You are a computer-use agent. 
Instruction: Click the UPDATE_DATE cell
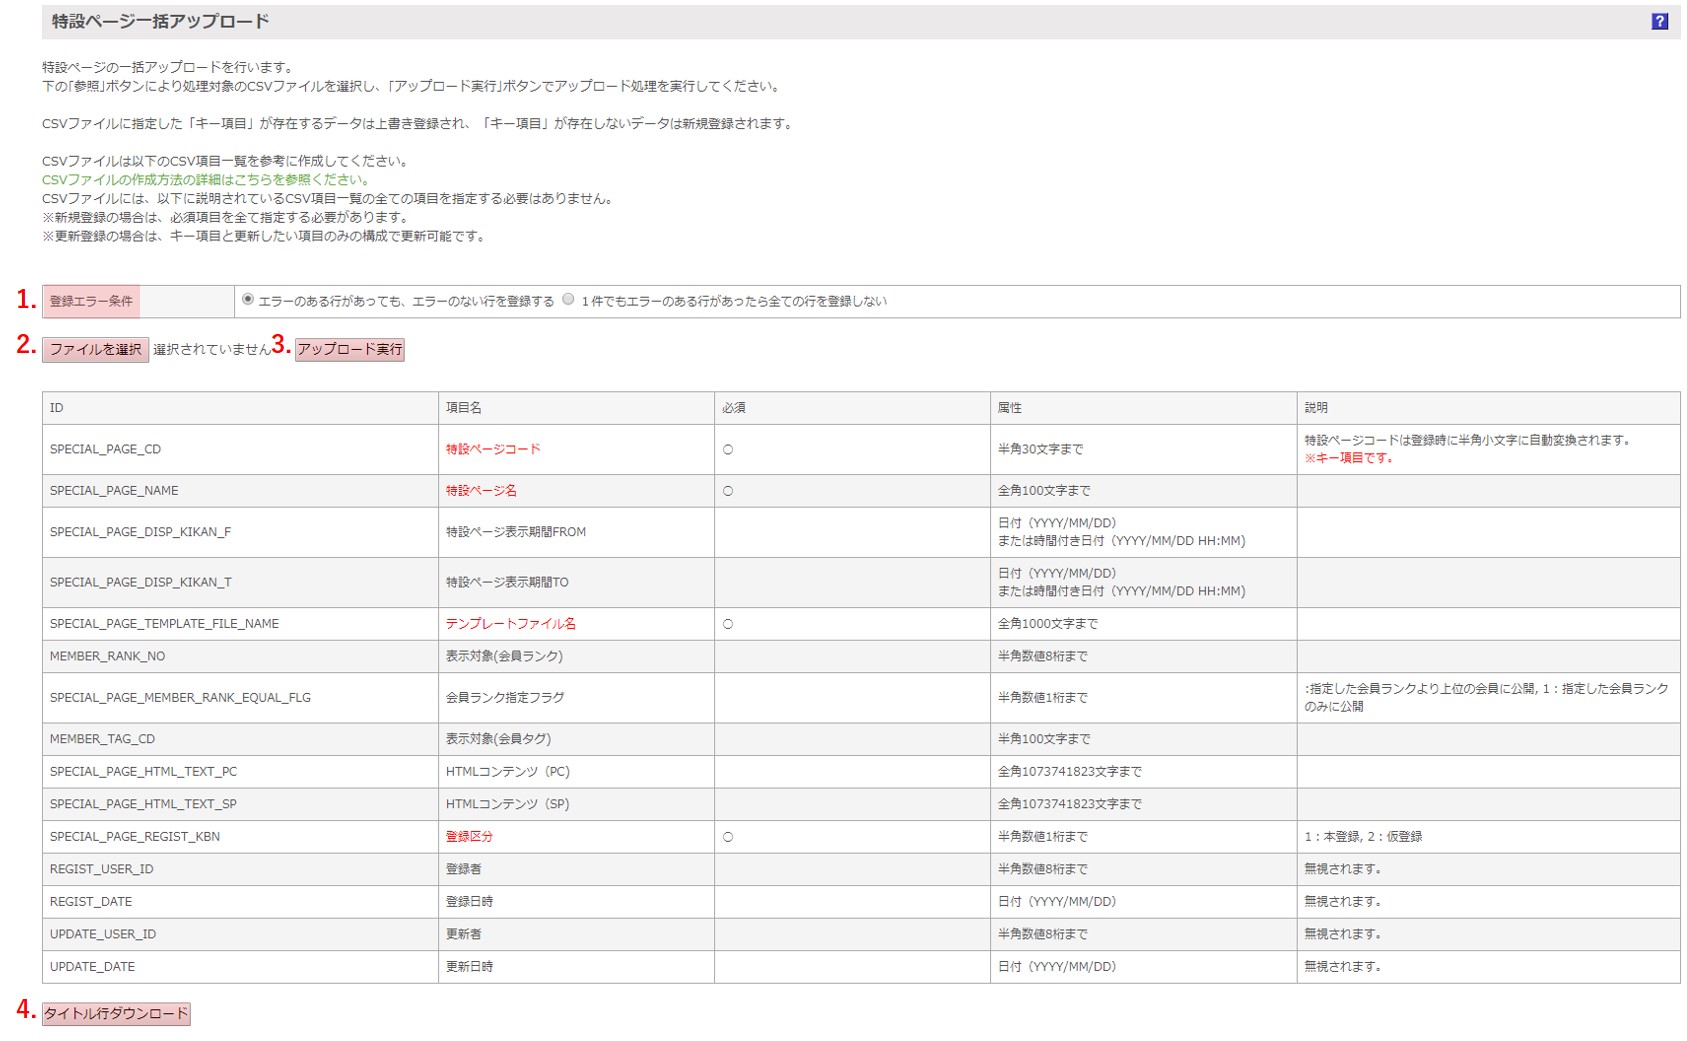point(92,967)
